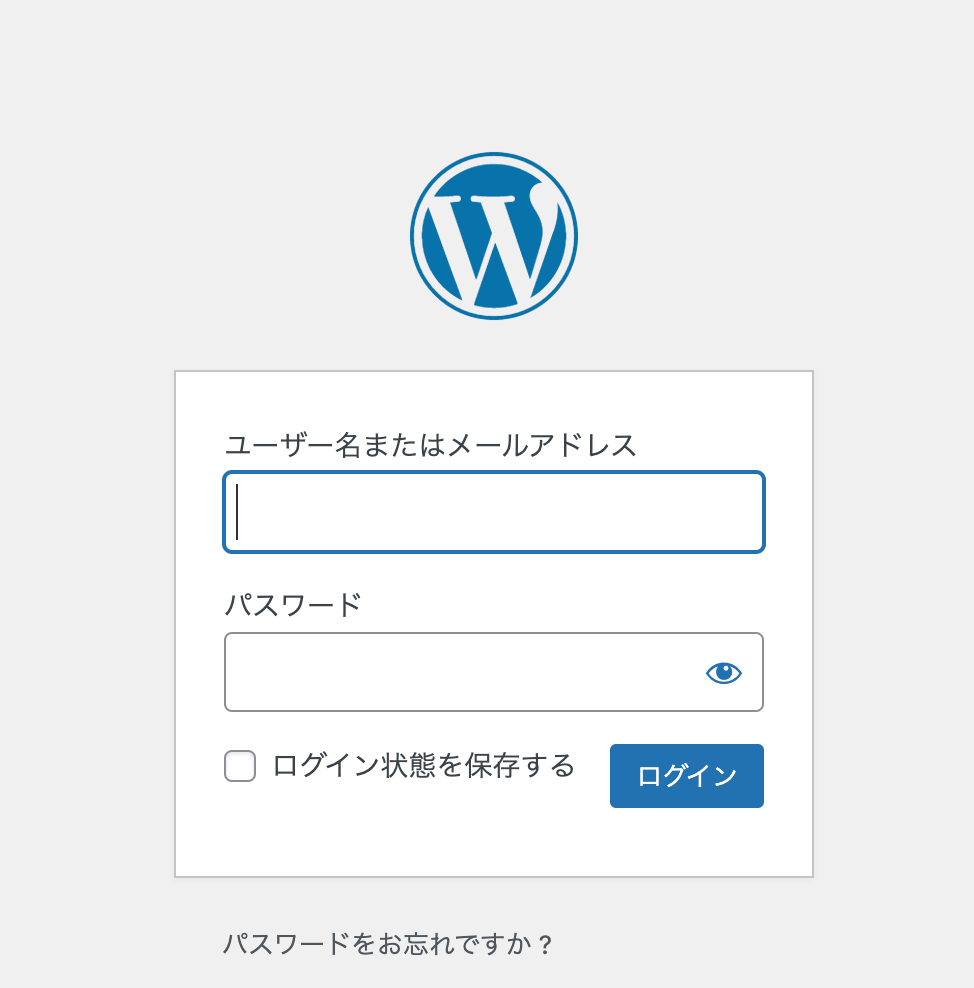The height and width of the screenshot is (988, 974).
Task: Toggle password visibility in password field
Action: tap(724, 673)
